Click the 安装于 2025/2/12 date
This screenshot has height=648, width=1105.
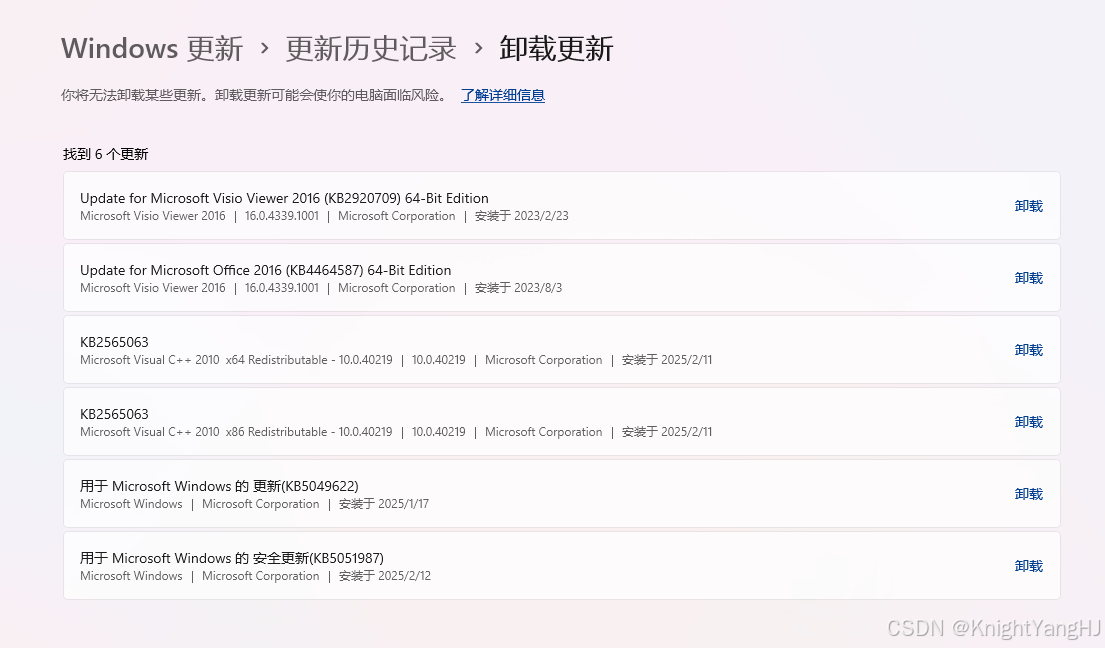[385, 576]
